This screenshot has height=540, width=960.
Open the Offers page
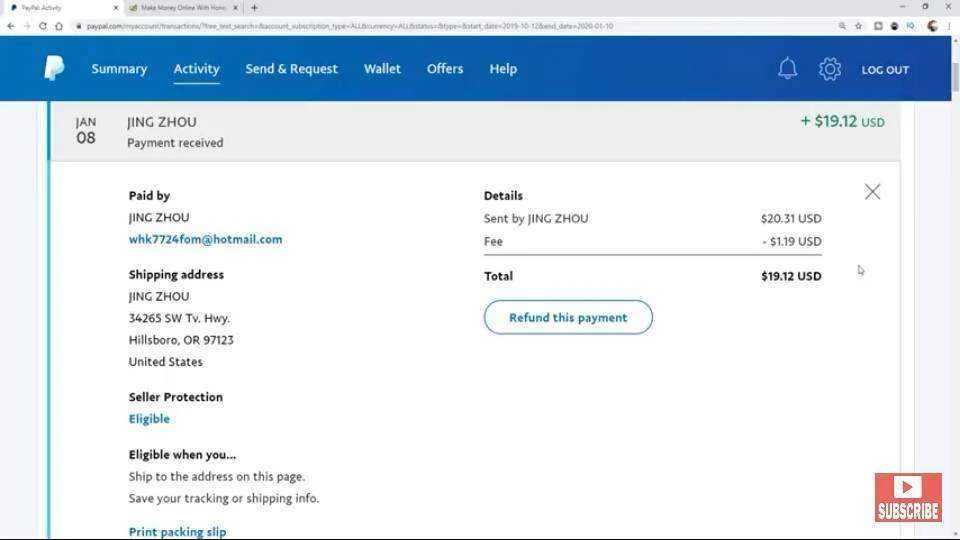pyautogui.click(x=445, y=69)
